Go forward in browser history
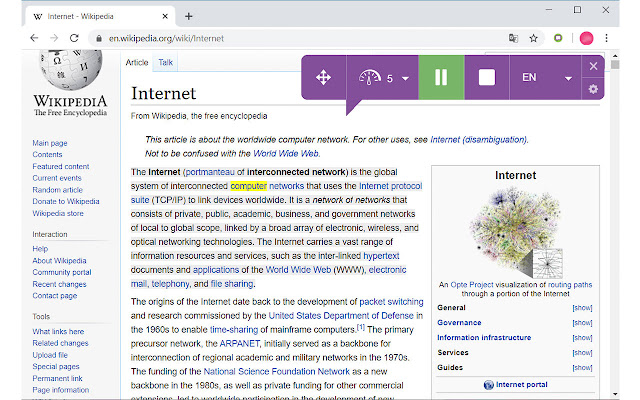Image resolution: width=640 pixels, height=400 pixels. (x=54, y=38)
